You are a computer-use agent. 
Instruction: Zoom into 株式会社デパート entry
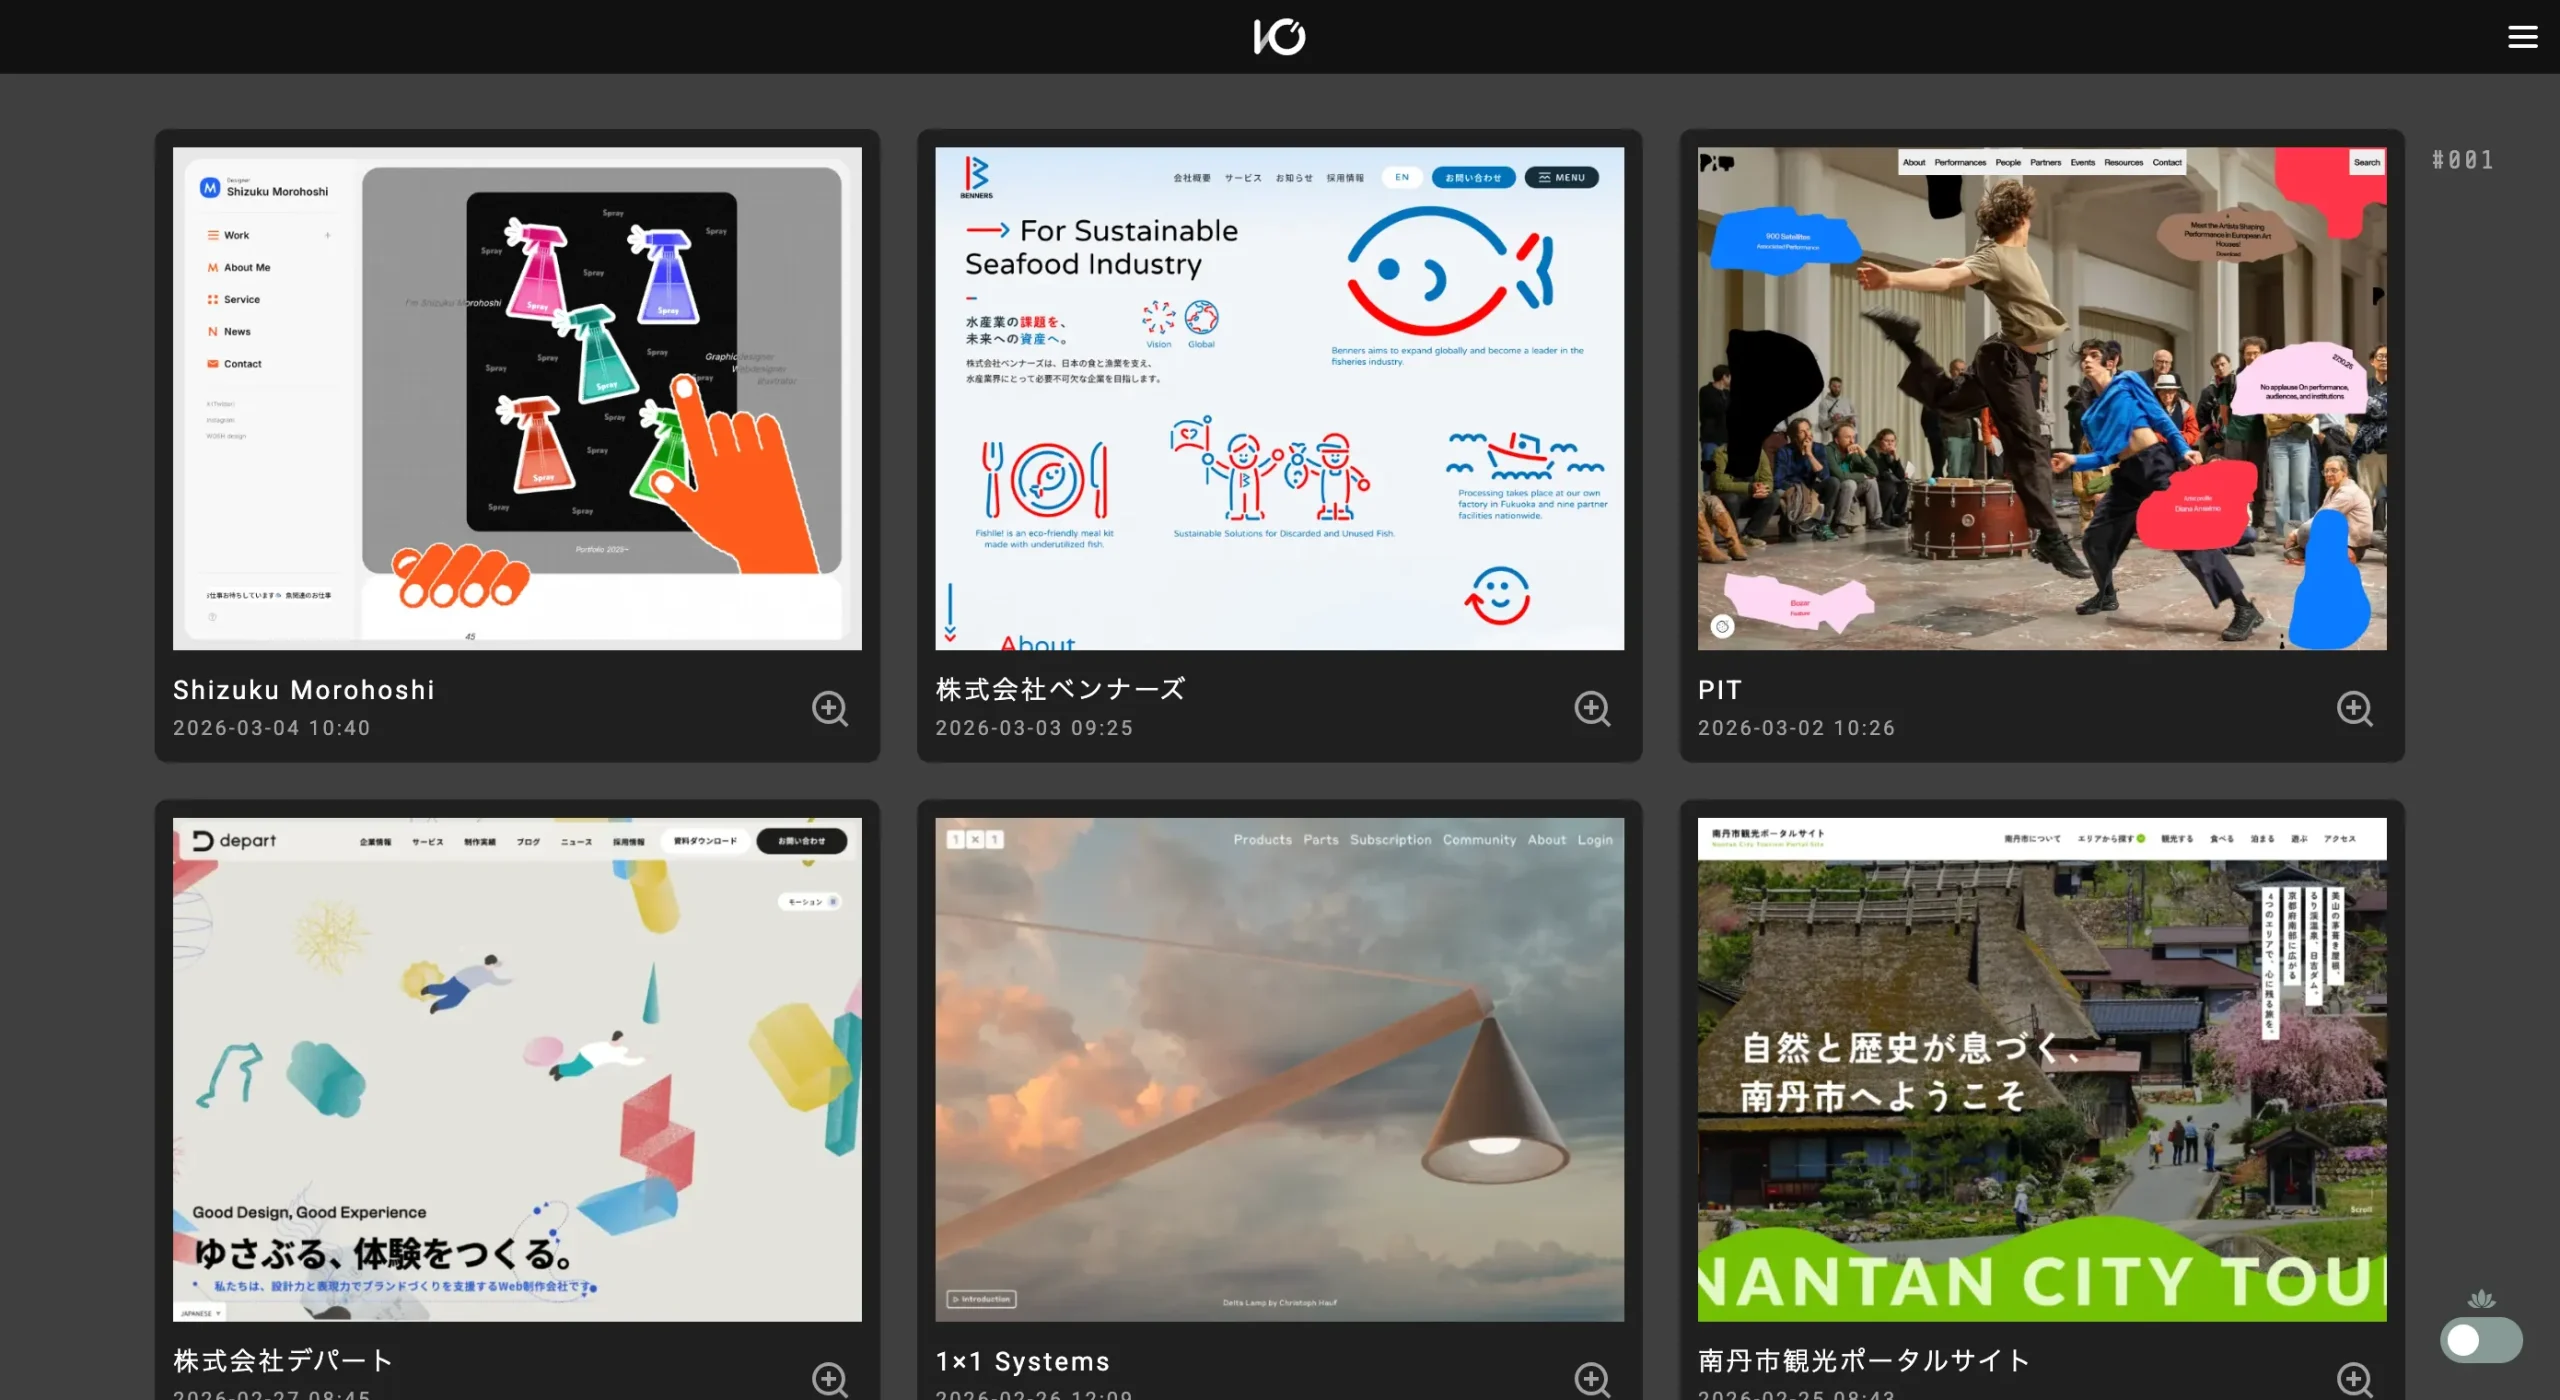829,1378
